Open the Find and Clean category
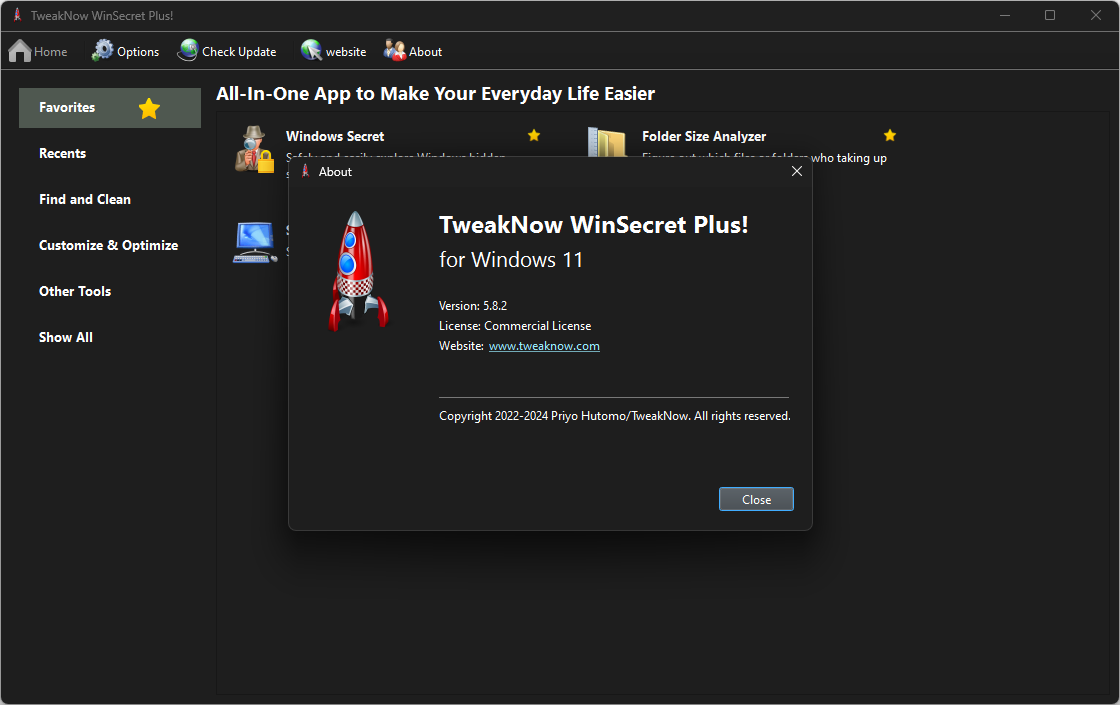 (85, 199)
